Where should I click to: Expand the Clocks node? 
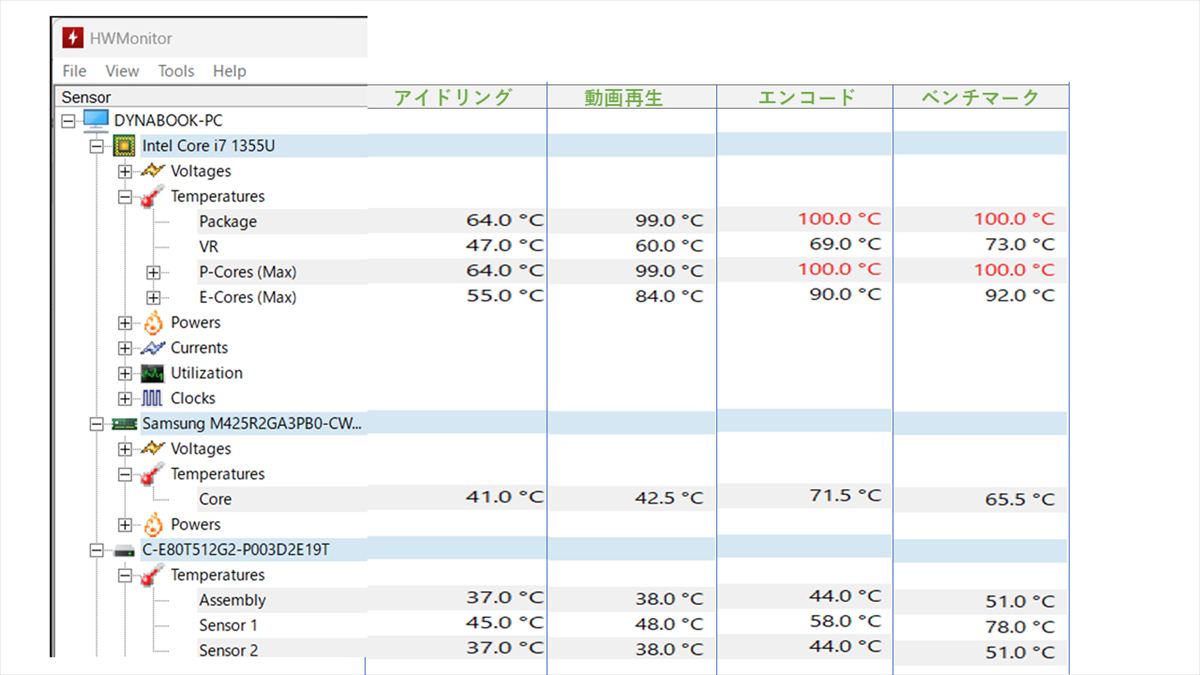pyautogui.click(x=125, y=398)
